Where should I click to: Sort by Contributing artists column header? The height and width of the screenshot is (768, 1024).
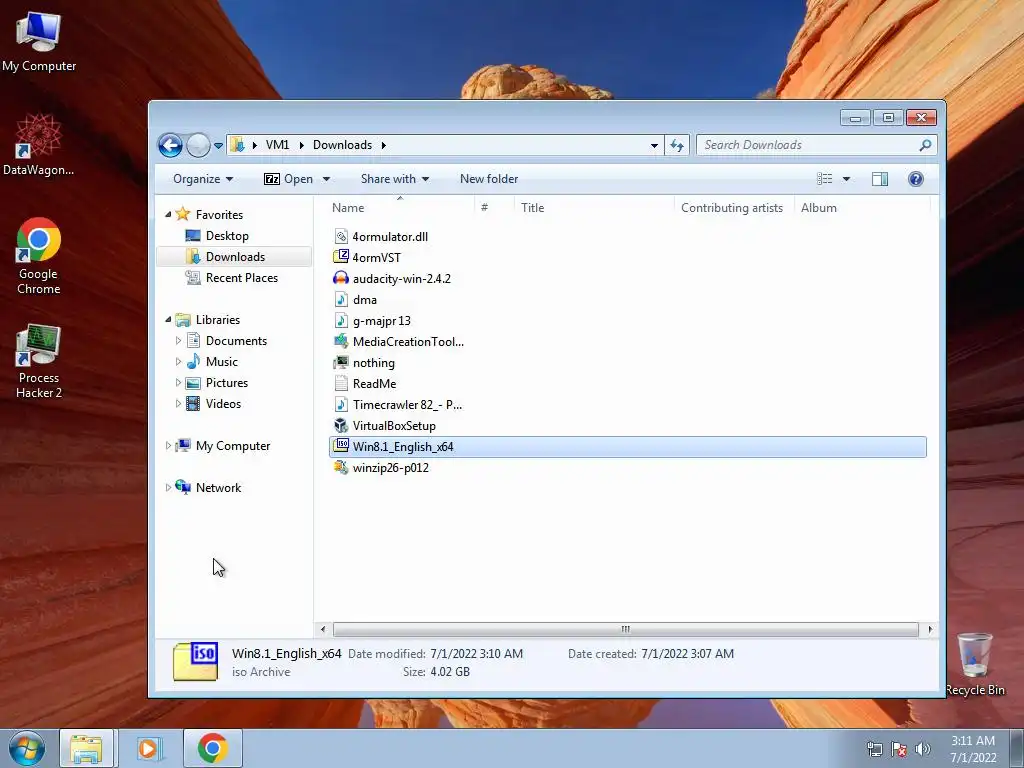(734, 208)
